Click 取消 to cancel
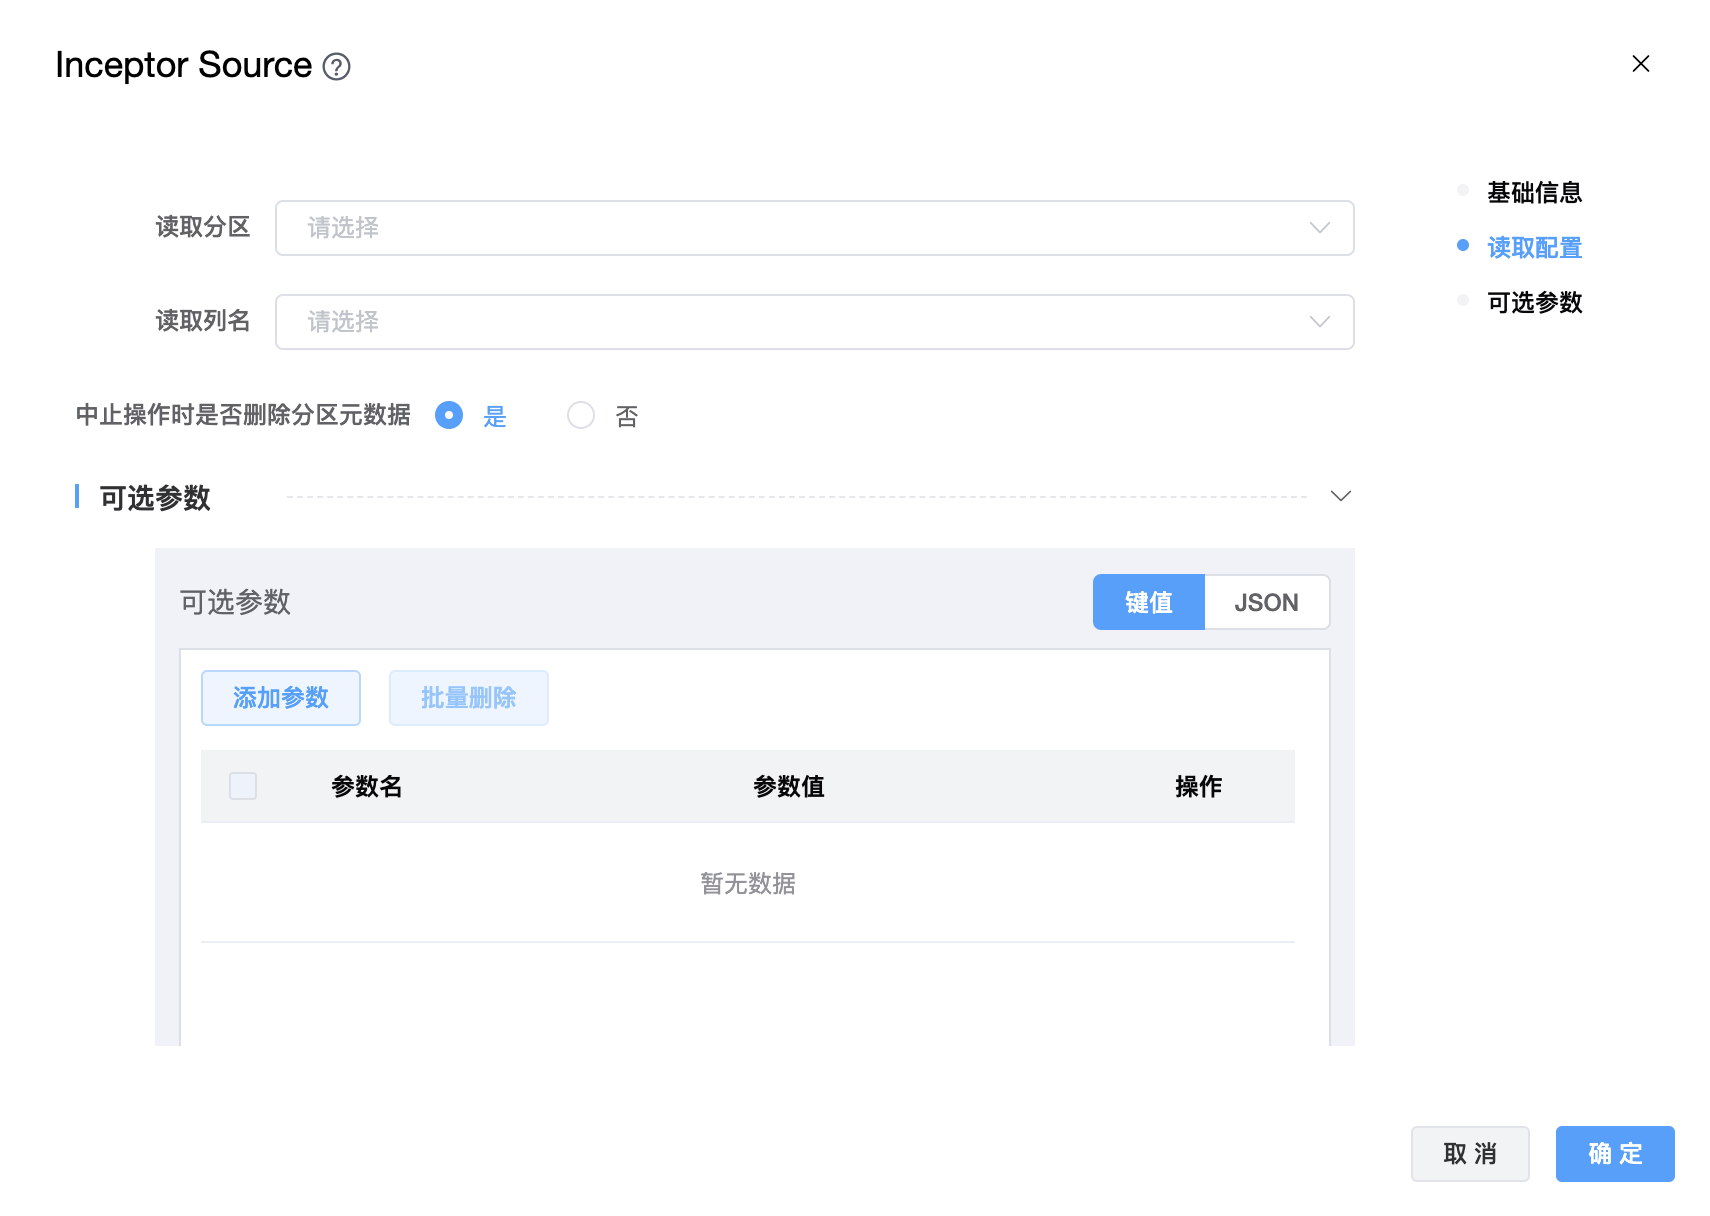The width and height of the screenshot is (1710, 1216). click(1469, 1154)
